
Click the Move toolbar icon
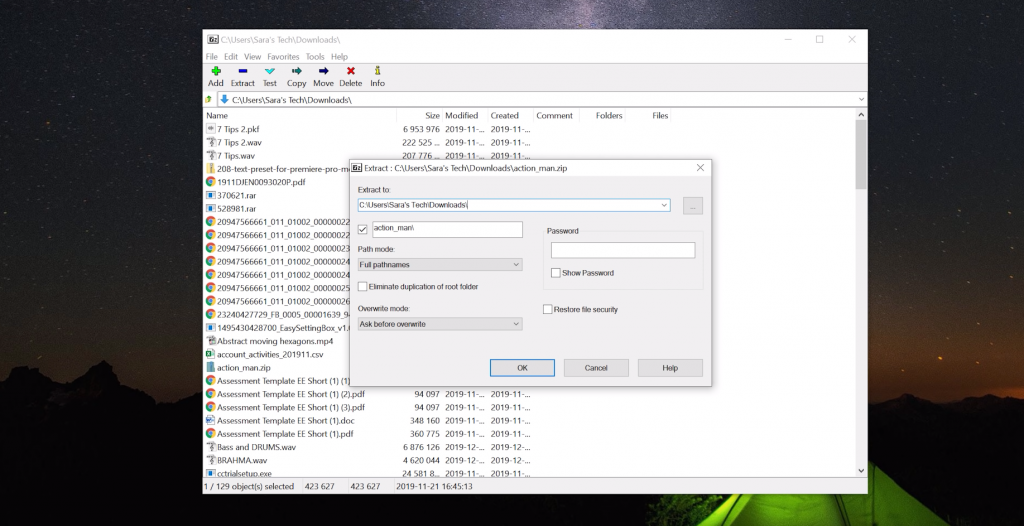[323, 72]
